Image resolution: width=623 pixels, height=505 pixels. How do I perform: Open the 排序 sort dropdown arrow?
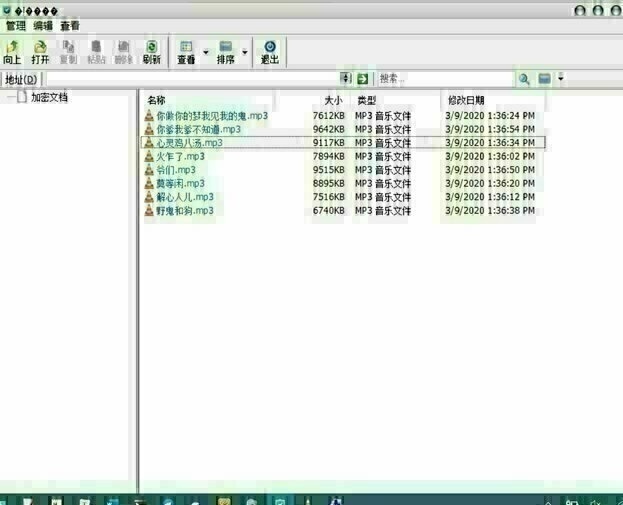245,52
